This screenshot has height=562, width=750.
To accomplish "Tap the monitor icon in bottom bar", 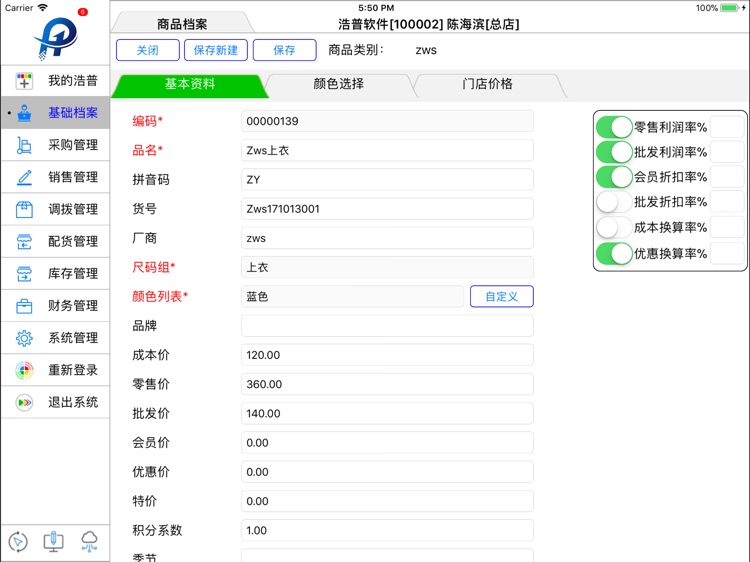I will (54, 541).
